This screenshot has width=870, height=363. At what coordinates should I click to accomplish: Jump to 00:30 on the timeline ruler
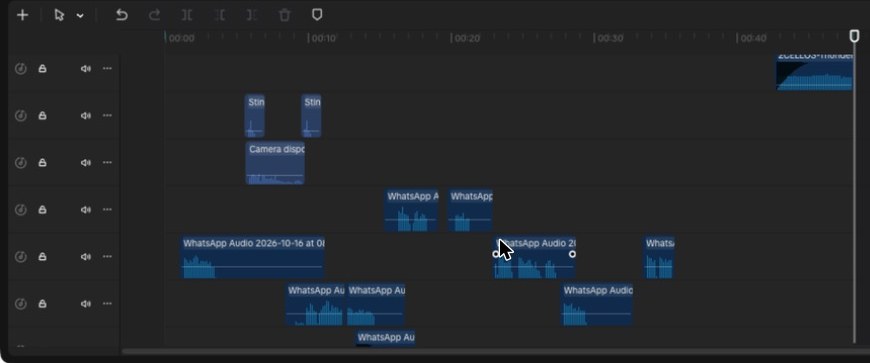point(610,38)
